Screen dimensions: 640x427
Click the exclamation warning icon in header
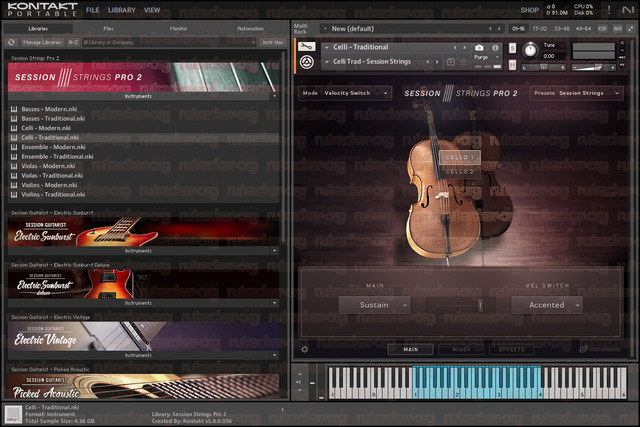tap(609, 10)
